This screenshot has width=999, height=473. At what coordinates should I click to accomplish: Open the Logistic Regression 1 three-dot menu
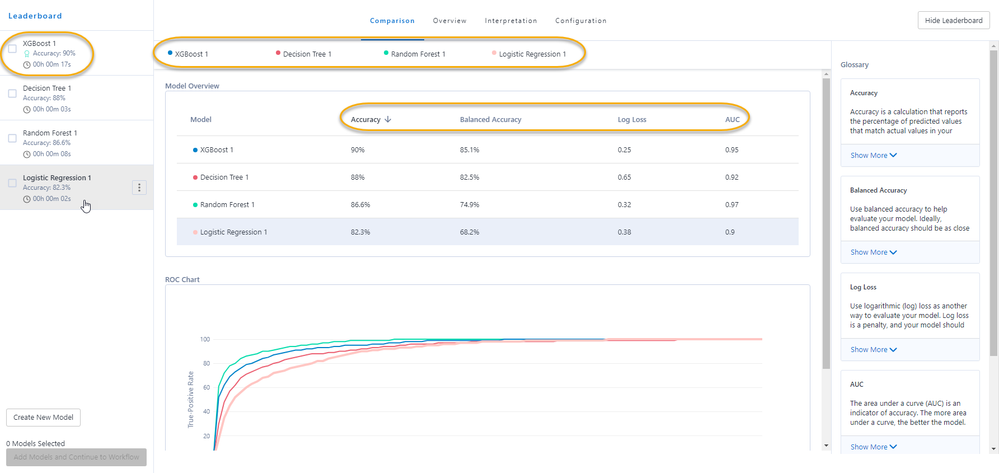(x=140, y=187)
